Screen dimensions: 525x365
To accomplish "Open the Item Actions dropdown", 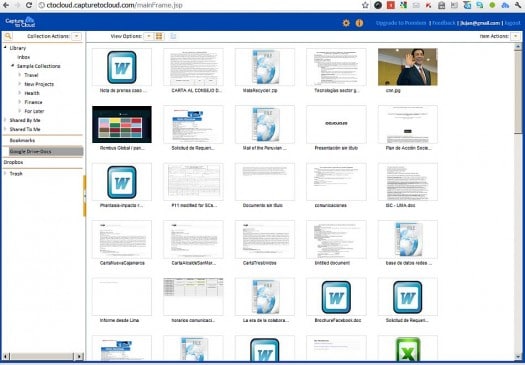I will click(x=516, y=36).
